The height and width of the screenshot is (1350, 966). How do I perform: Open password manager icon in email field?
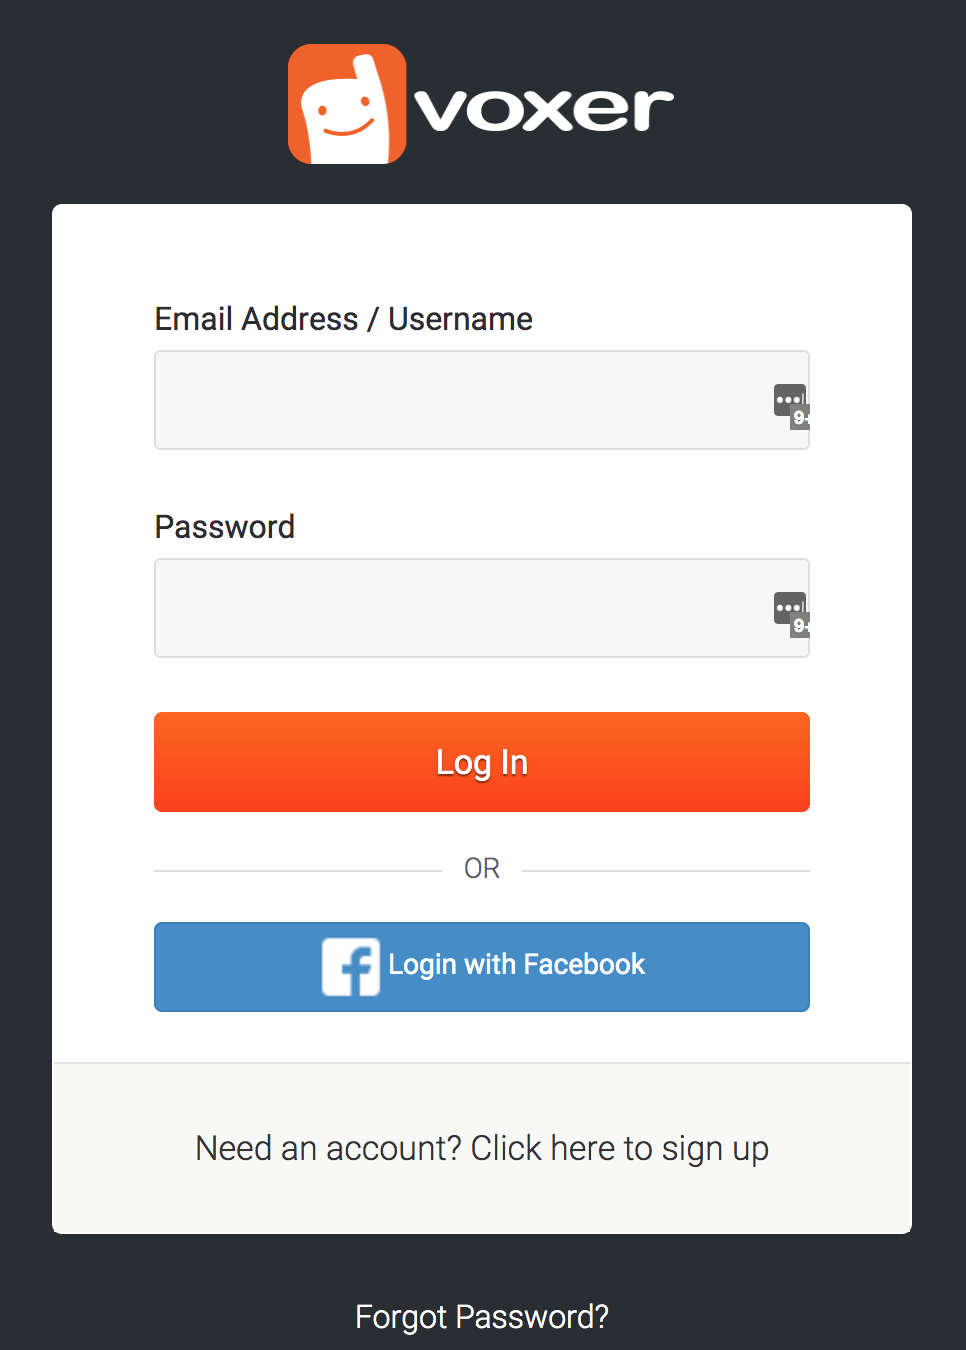(x=788, y=399)
